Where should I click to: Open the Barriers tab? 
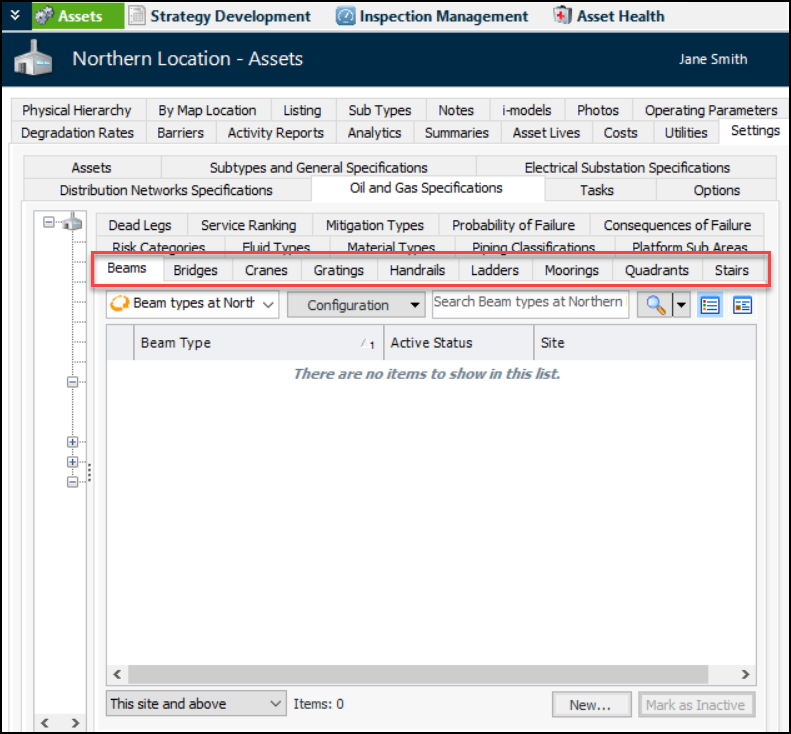coord(181,133)
